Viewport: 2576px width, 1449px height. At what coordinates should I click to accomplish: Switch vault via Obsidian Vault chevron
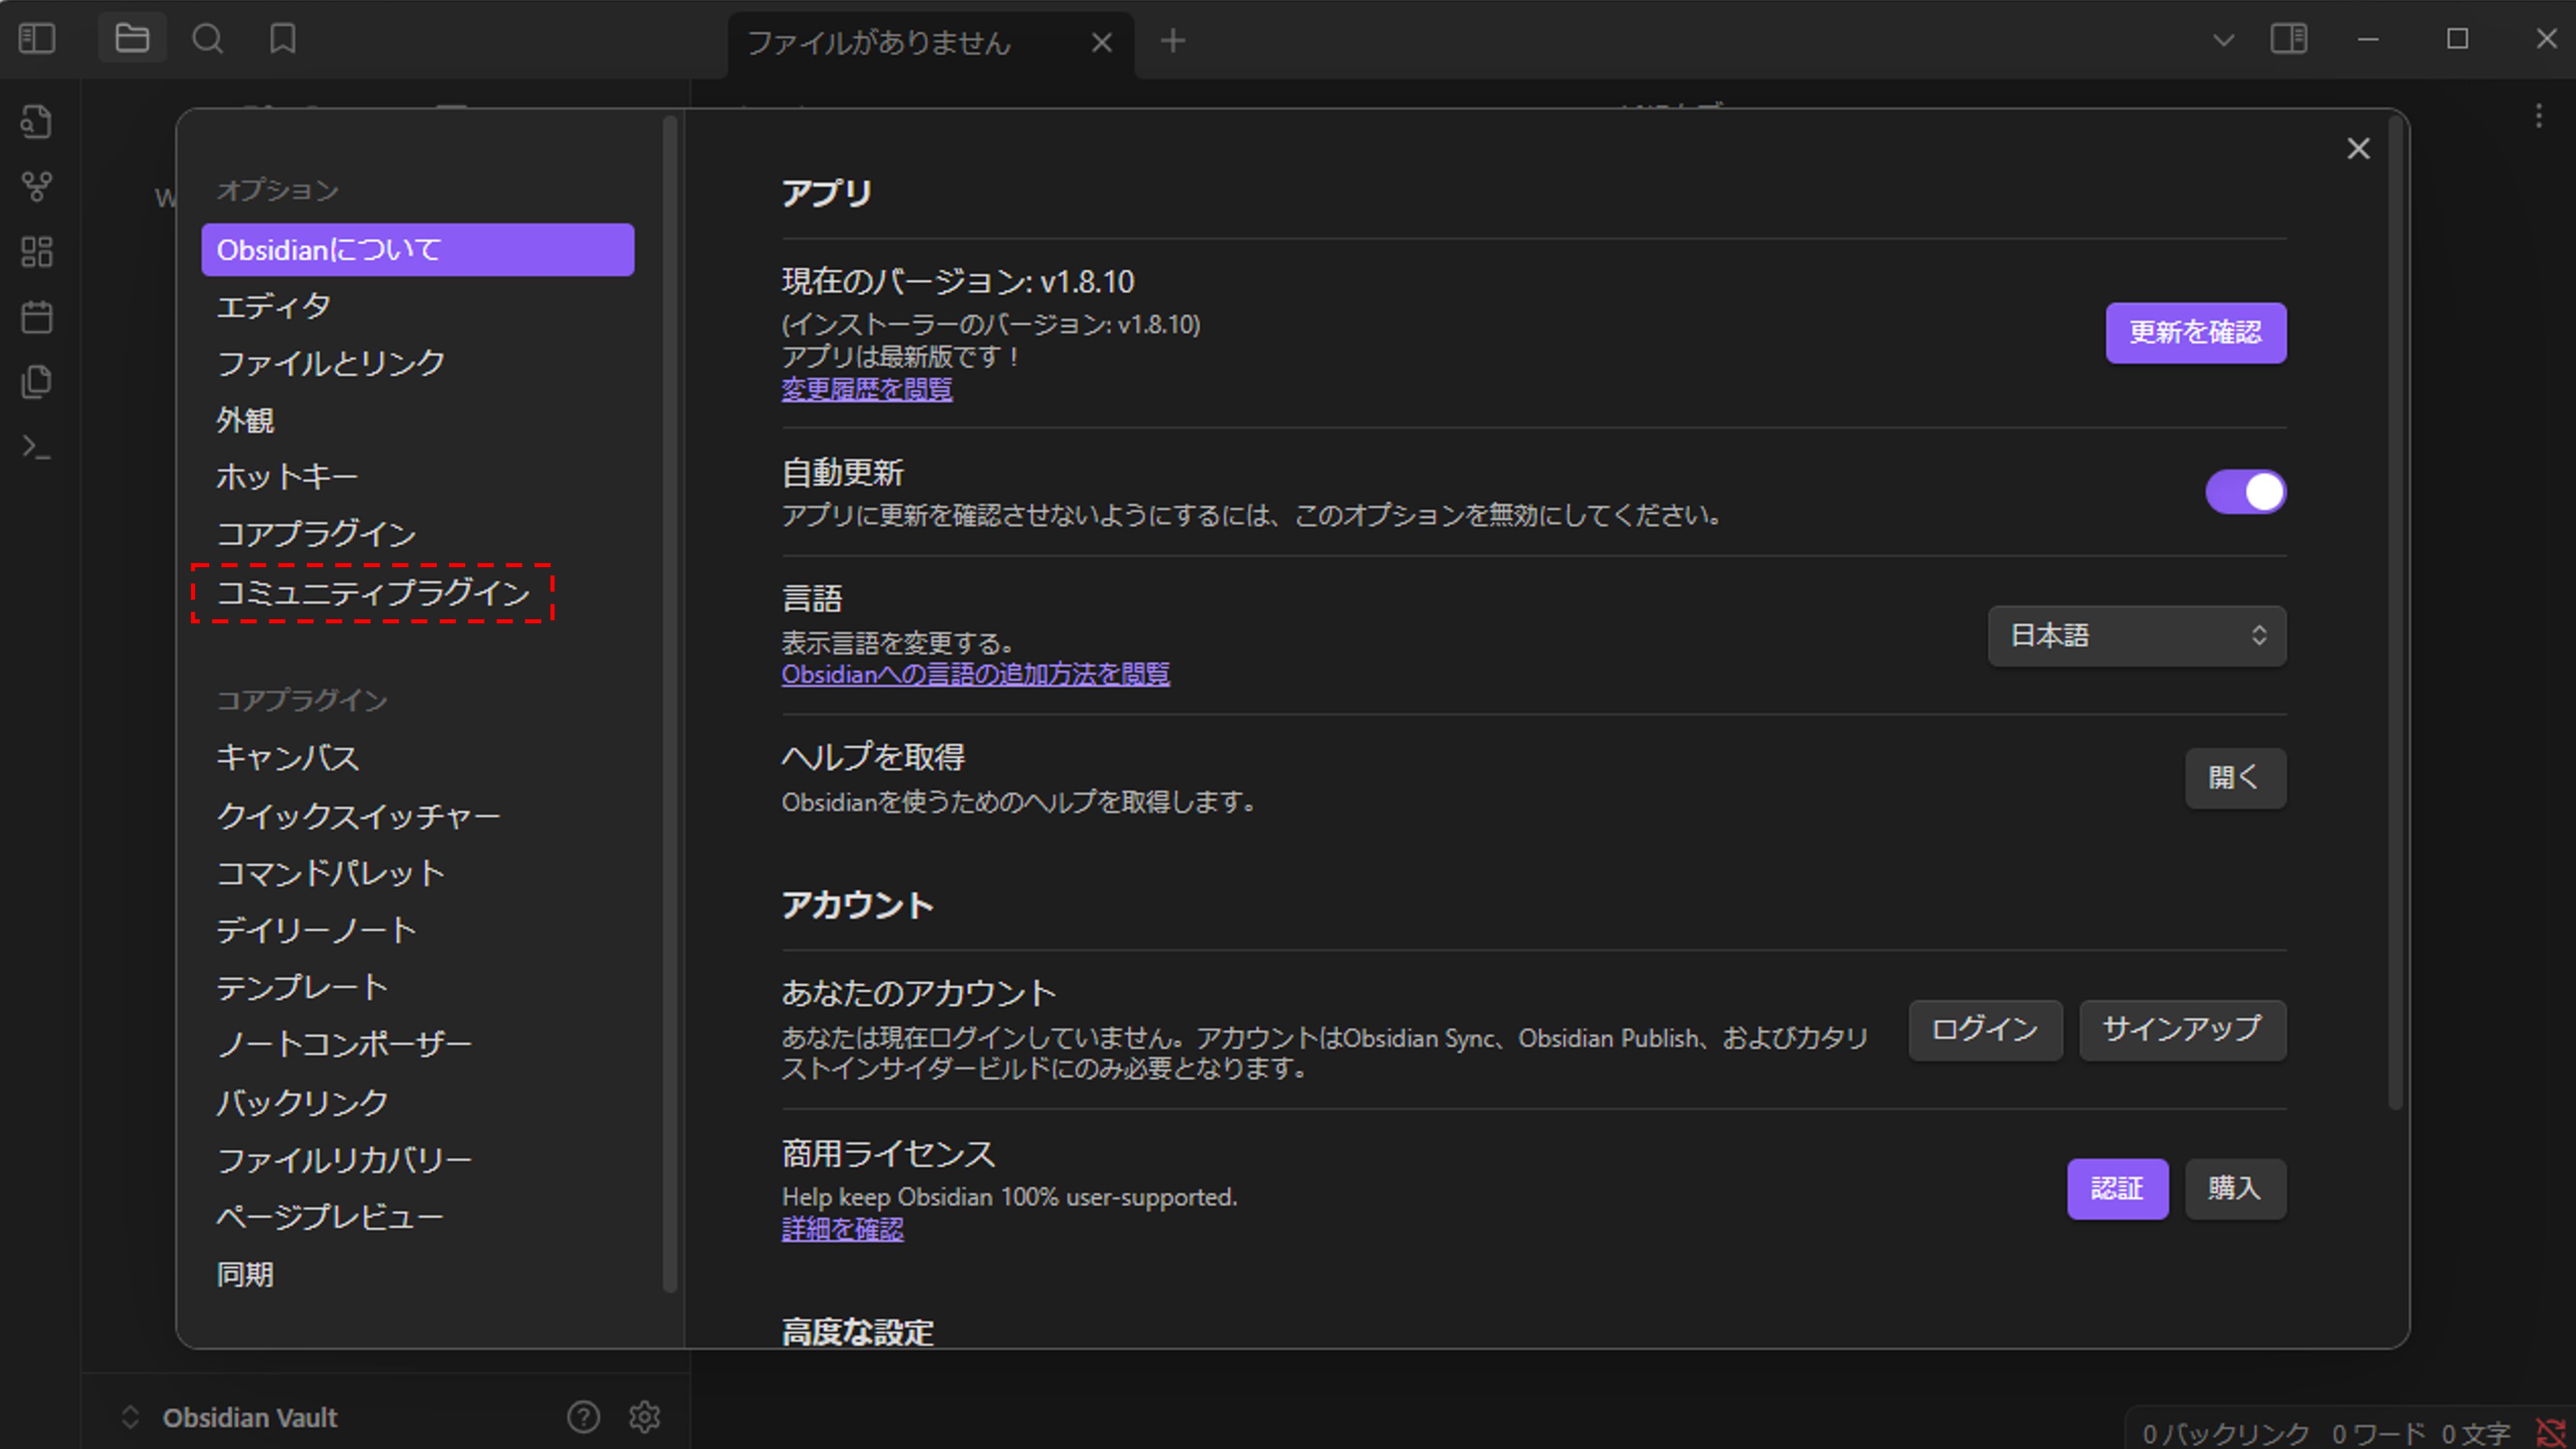131,1417
